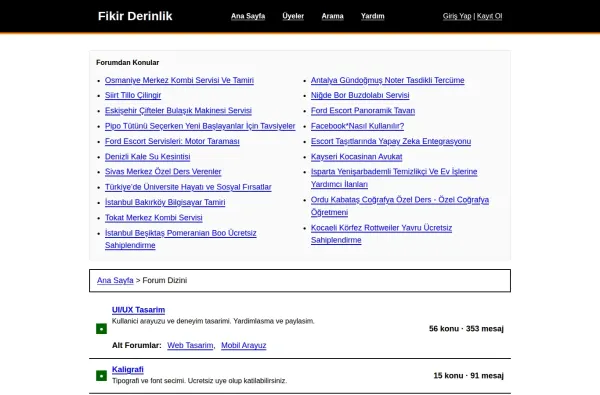
Task: Open Tokat Merkez Kombi Servisi topic
Action: [x=154, y=217]
